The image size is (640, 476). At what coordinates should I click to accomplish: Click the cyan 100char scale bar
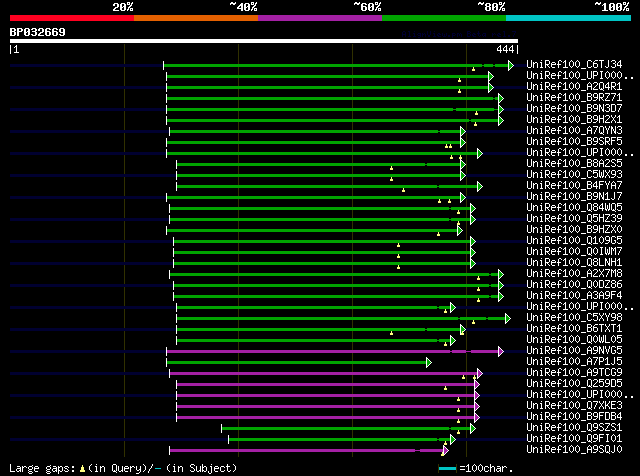pyautogui.click(x=447, y=469)
